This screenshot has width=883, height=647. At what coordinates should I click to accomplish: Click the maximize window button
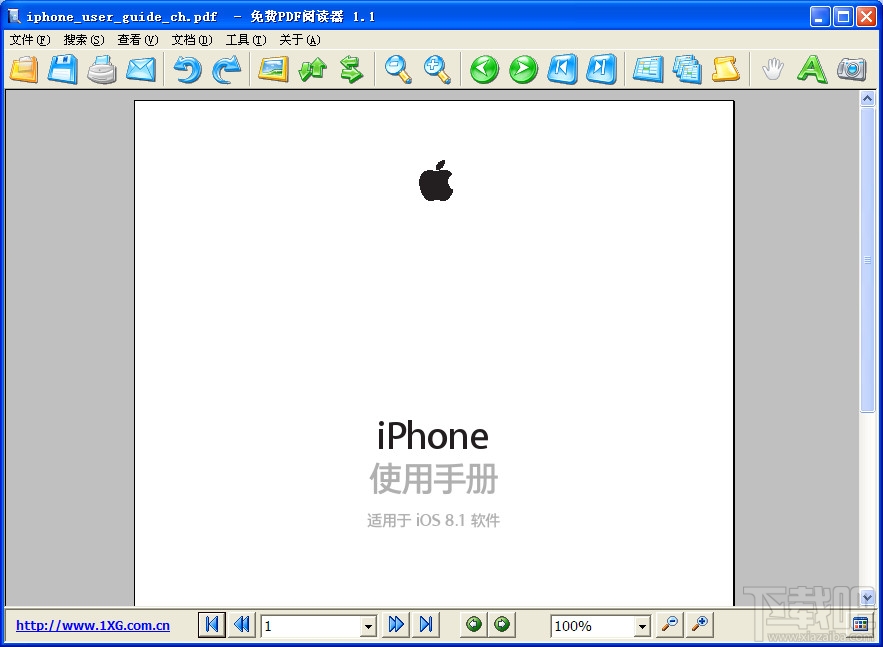(843, 17)
